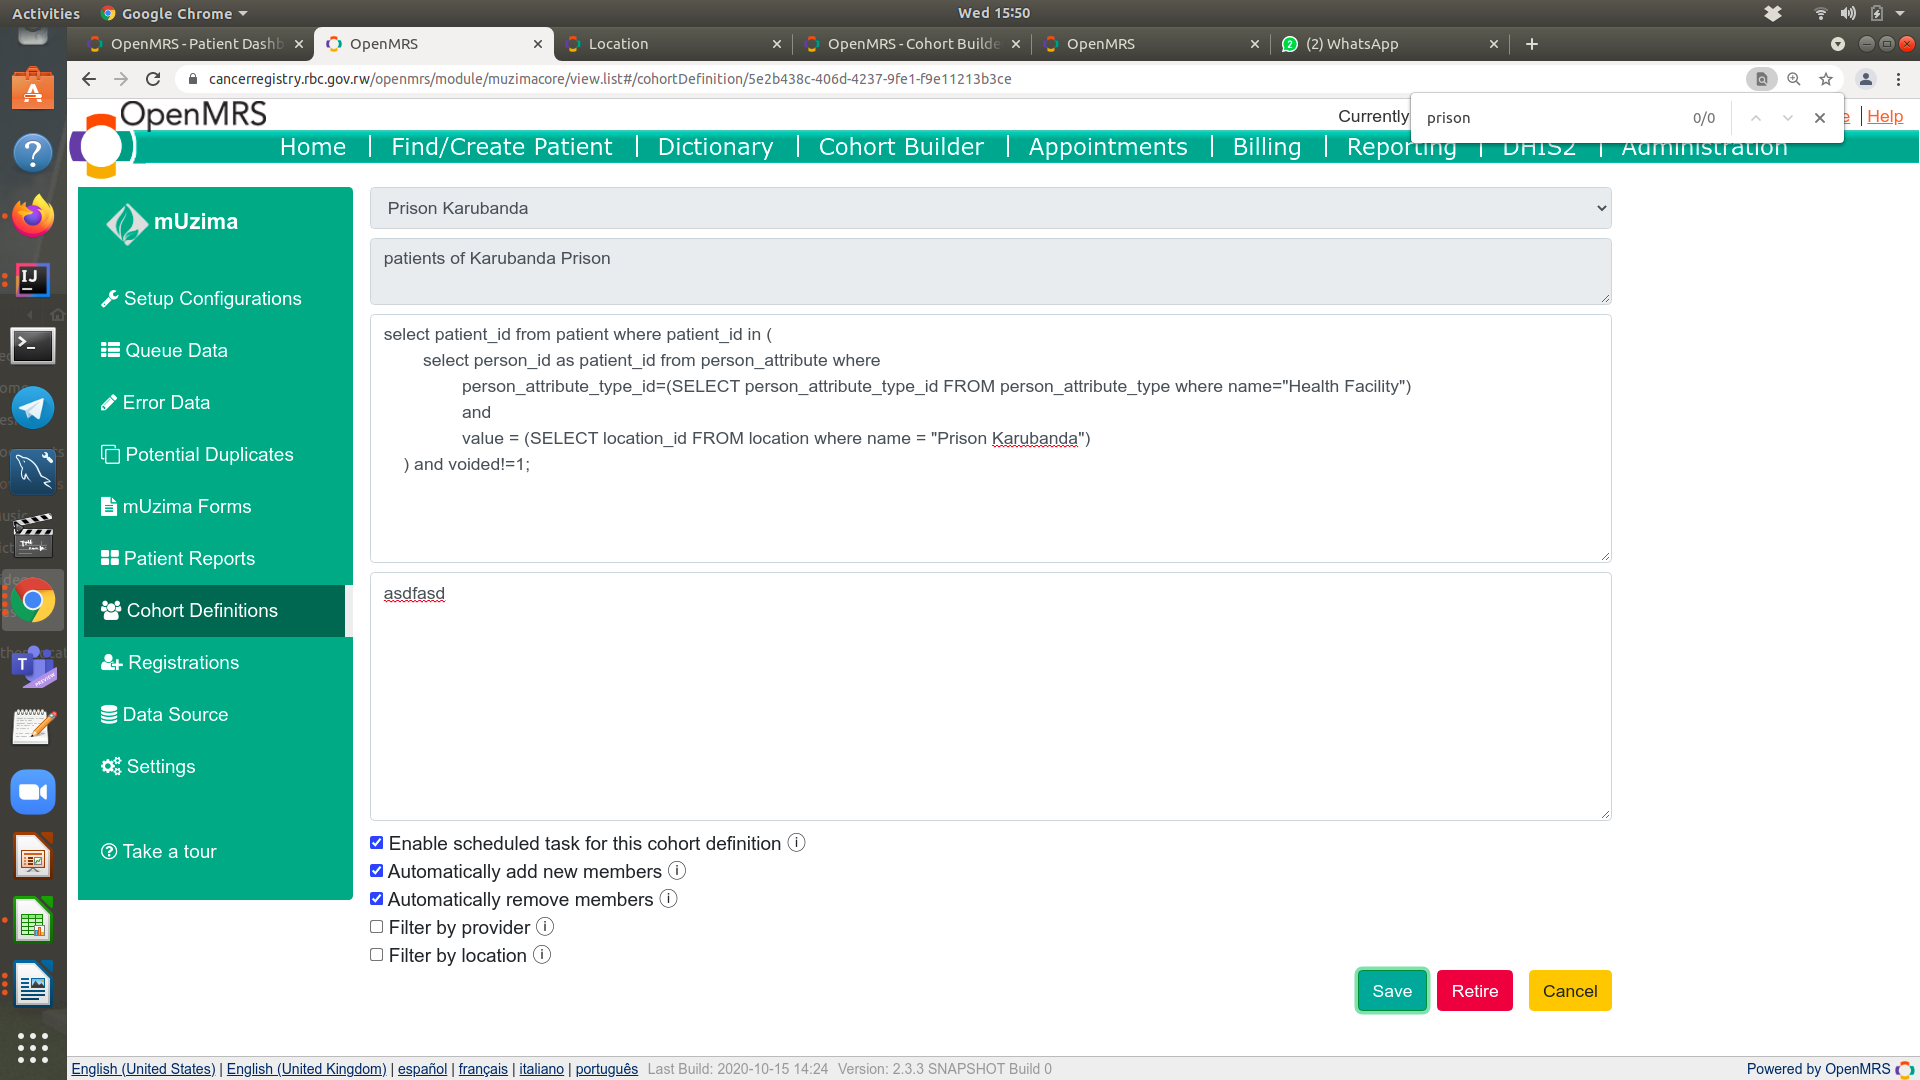Retire the cohort definition

pyautogui.click(x=1475, y=991)
